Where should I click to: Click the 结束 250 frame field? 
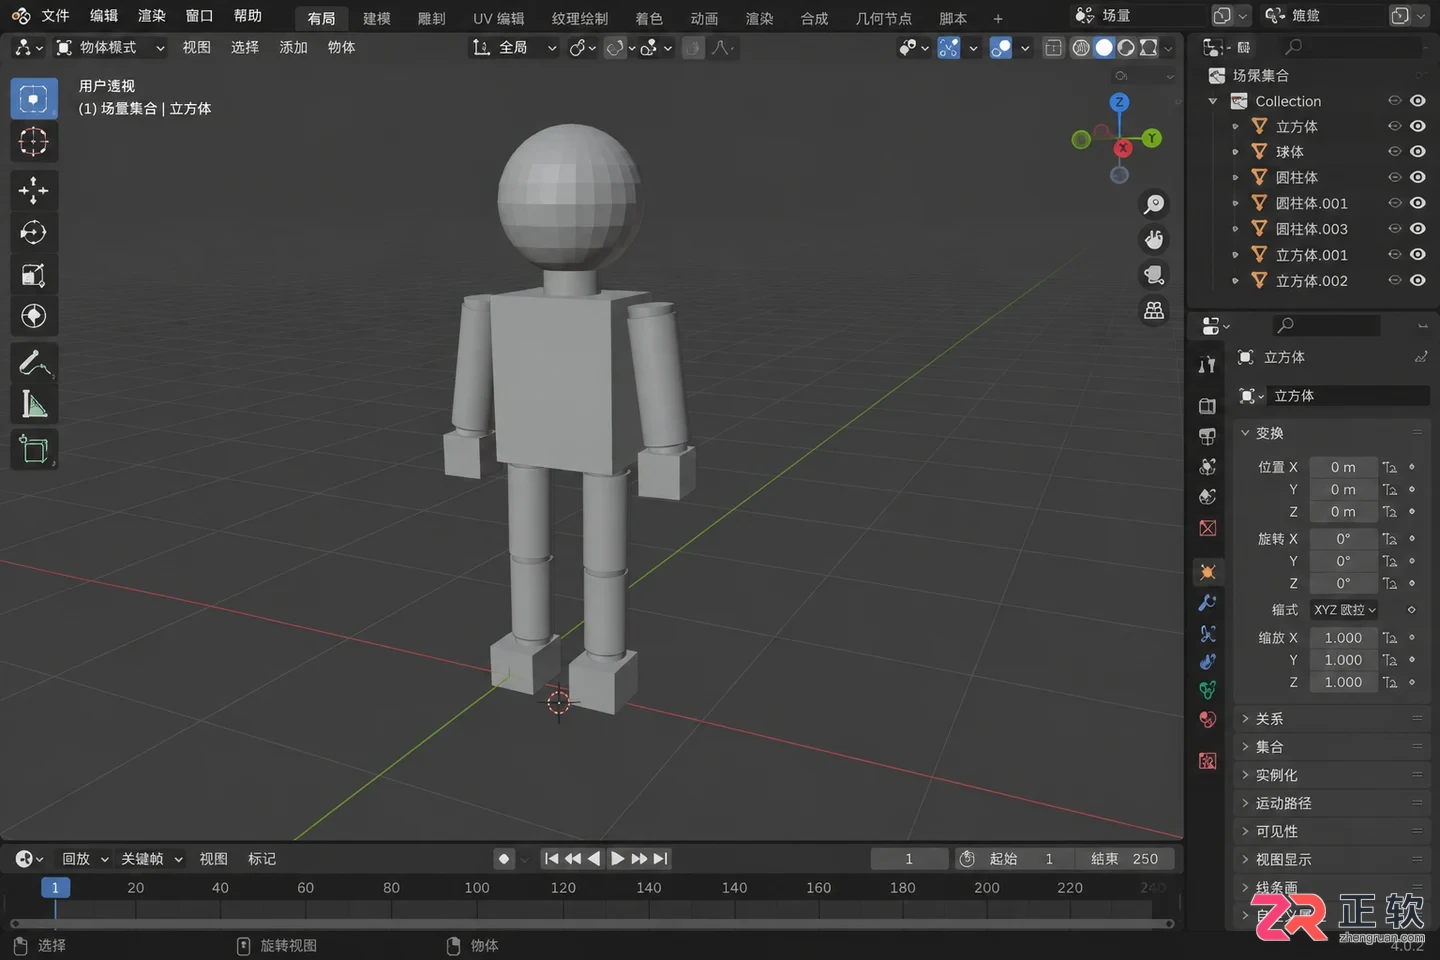1125,859
